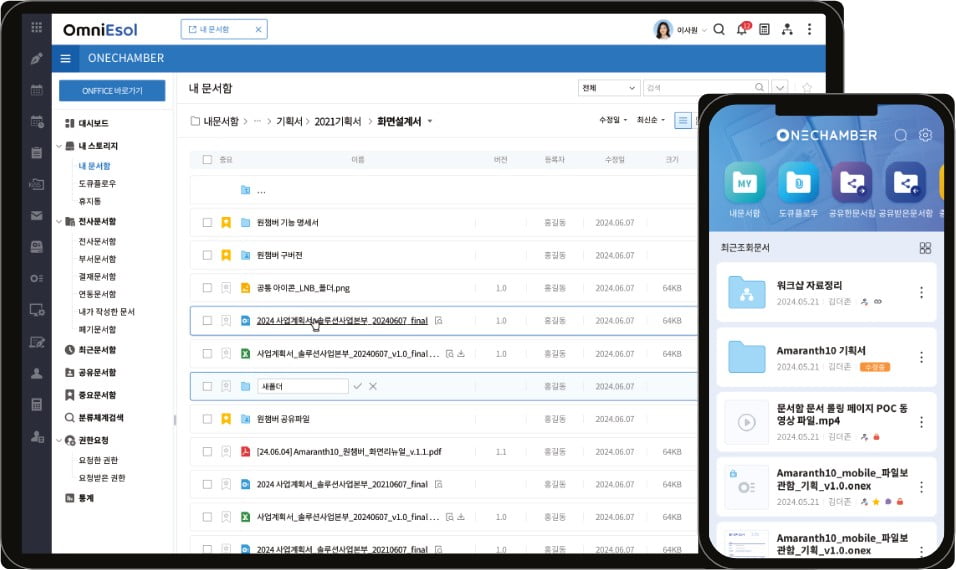This screenshot has height=570, width=956.
Task: Click the ONFFICE 바로가기 button
Action: 112,91
